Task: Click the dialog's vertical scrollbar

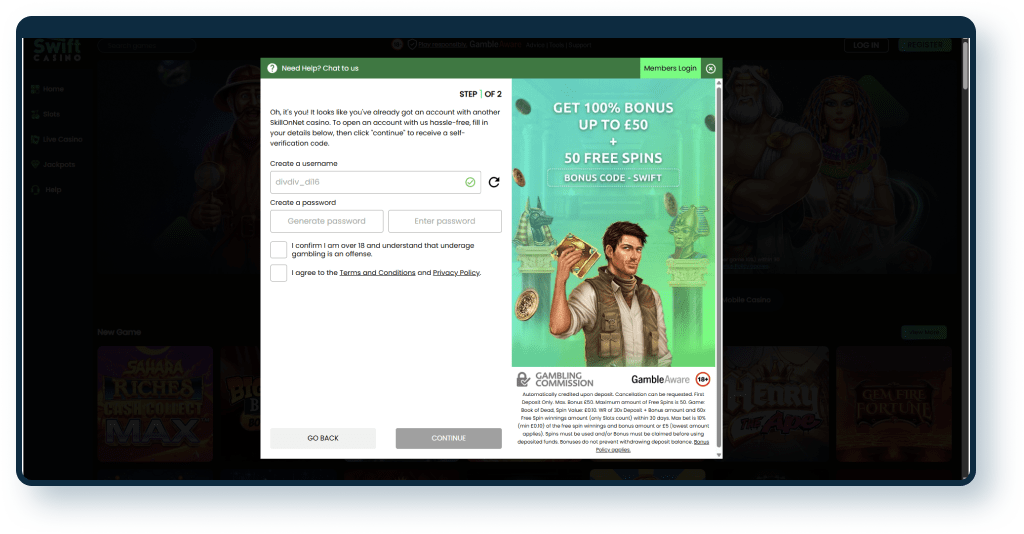Action: click(x=719, y=268)
